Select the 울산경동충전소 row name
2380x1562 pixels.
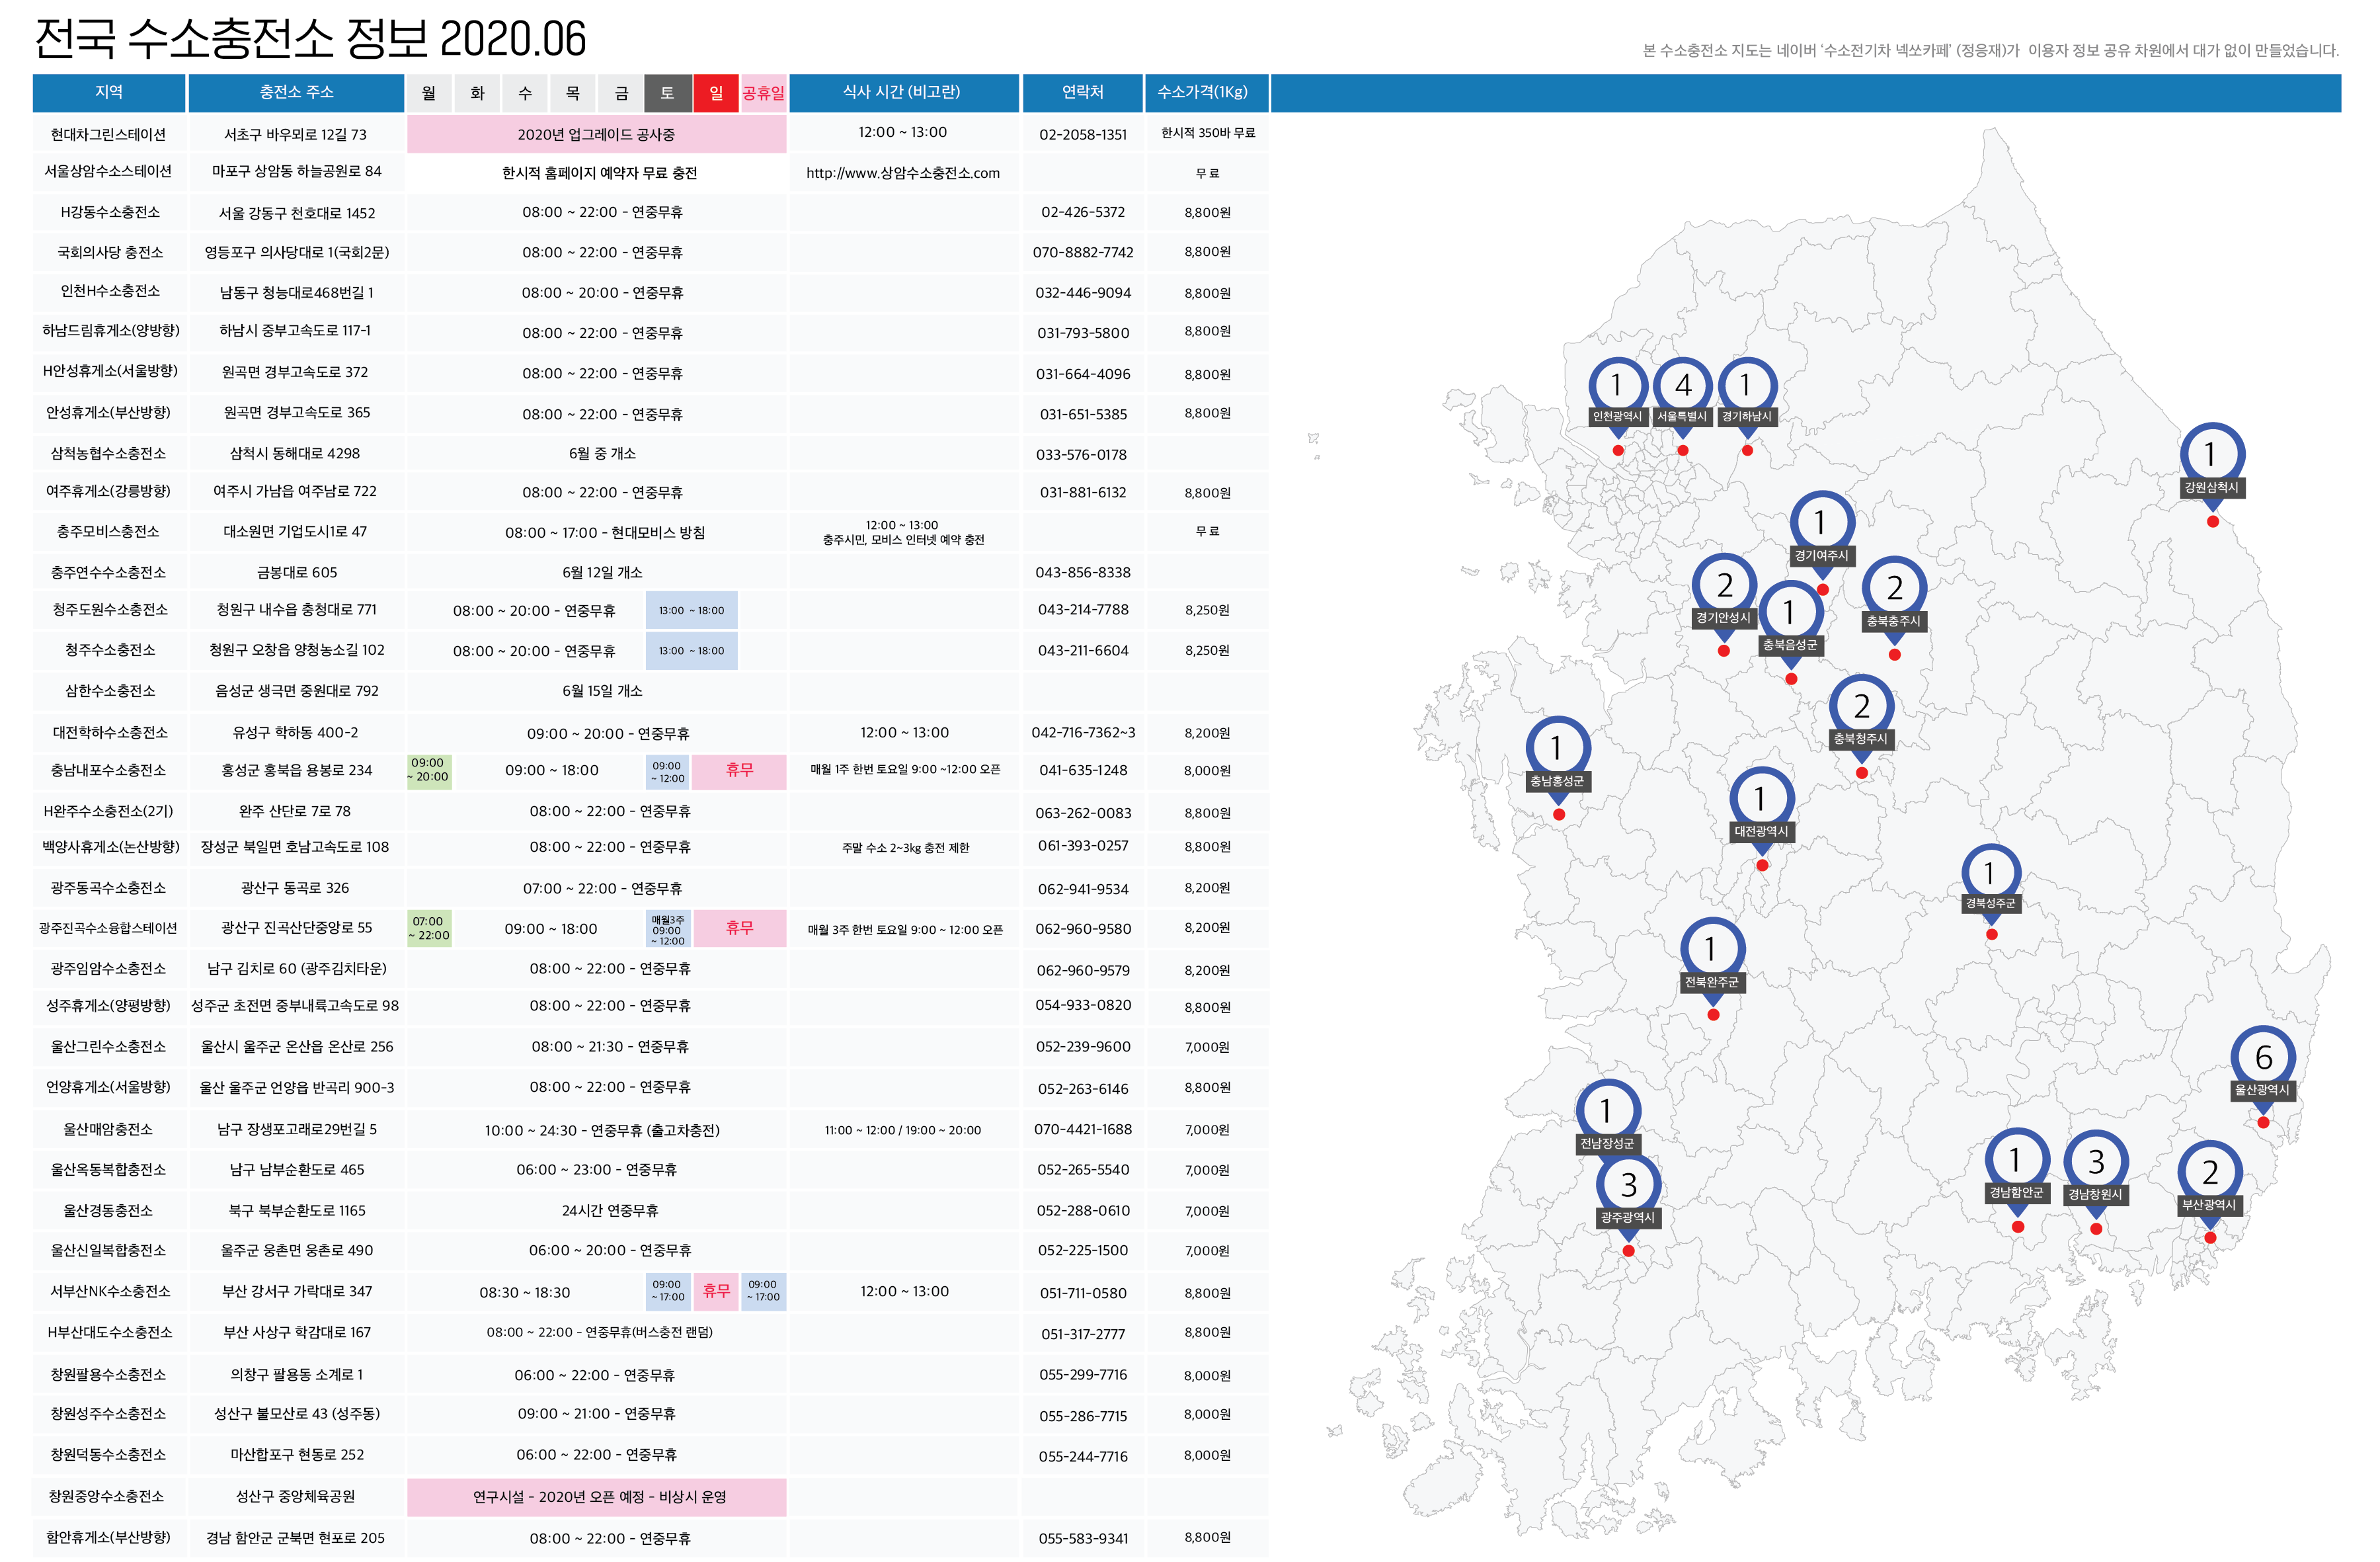pyautogui.click(x=109, y=1210)
